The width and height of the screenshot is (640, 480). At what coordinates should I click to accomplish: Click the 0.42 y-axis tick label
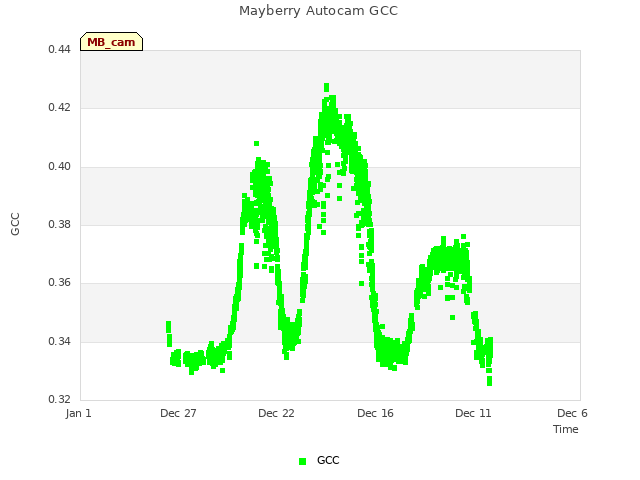[59, 107]
